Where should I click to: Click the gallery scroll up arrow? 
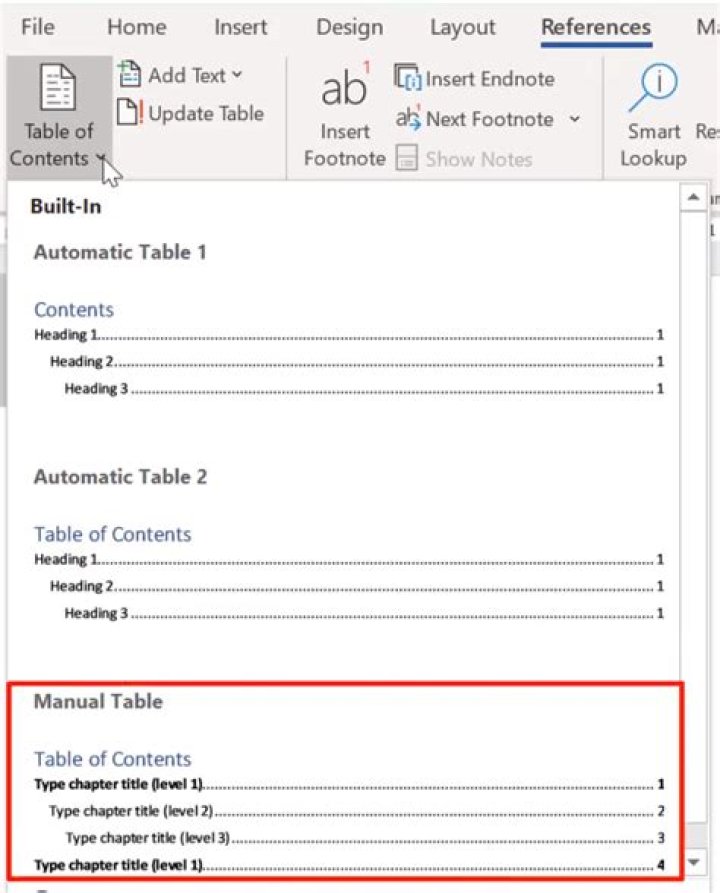point(694,198)
